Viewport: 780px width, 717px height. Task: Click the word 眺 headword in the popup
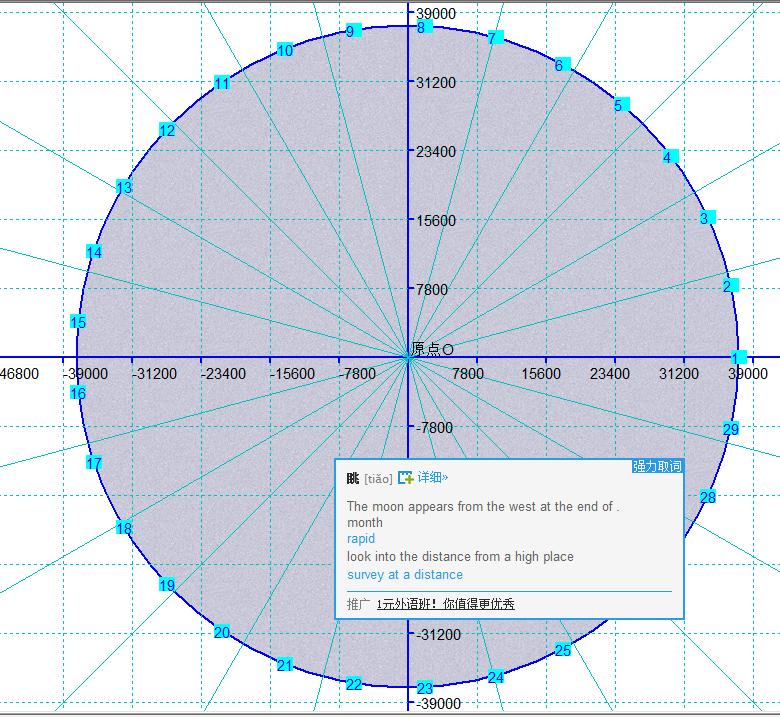[x=353, y=479]
